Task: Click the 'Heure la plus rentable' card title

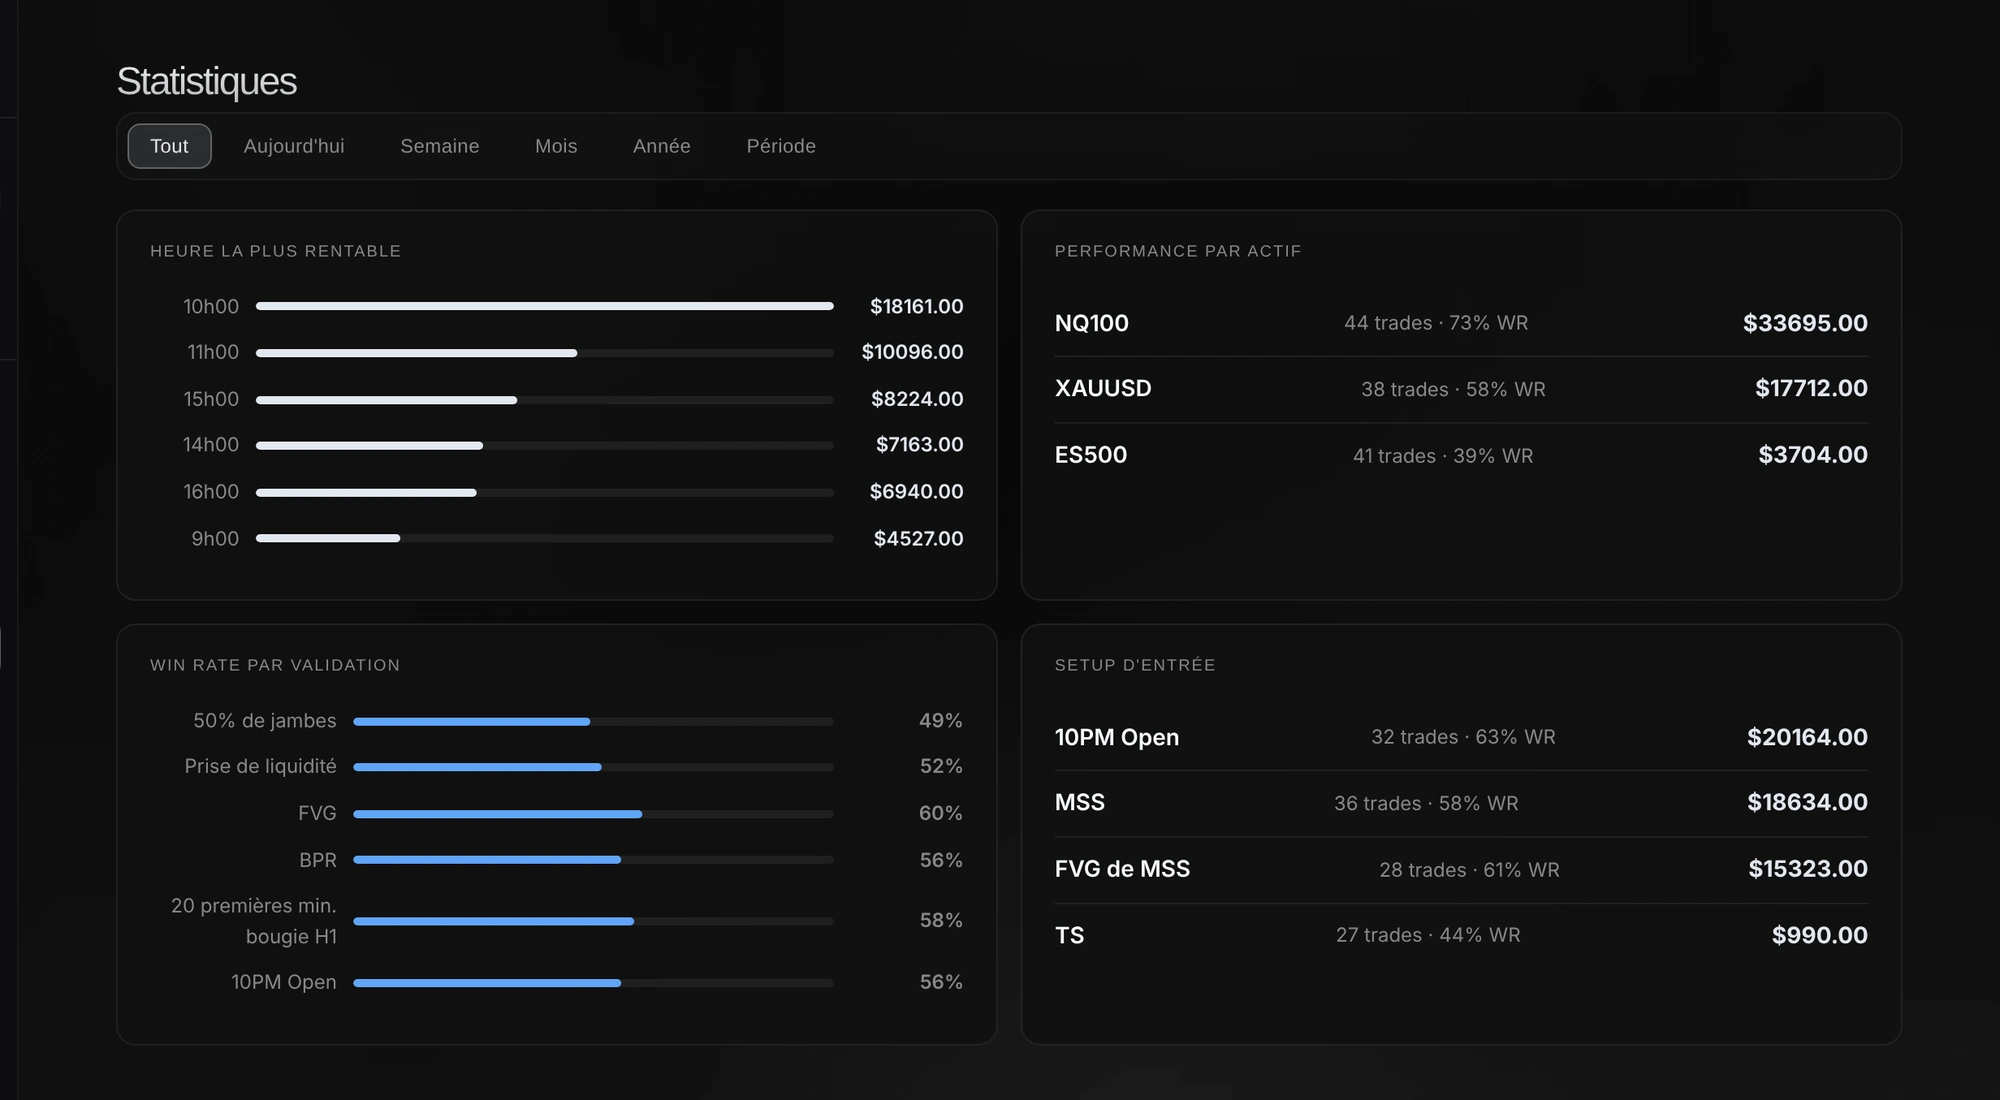Action: [x=275, y=251]
